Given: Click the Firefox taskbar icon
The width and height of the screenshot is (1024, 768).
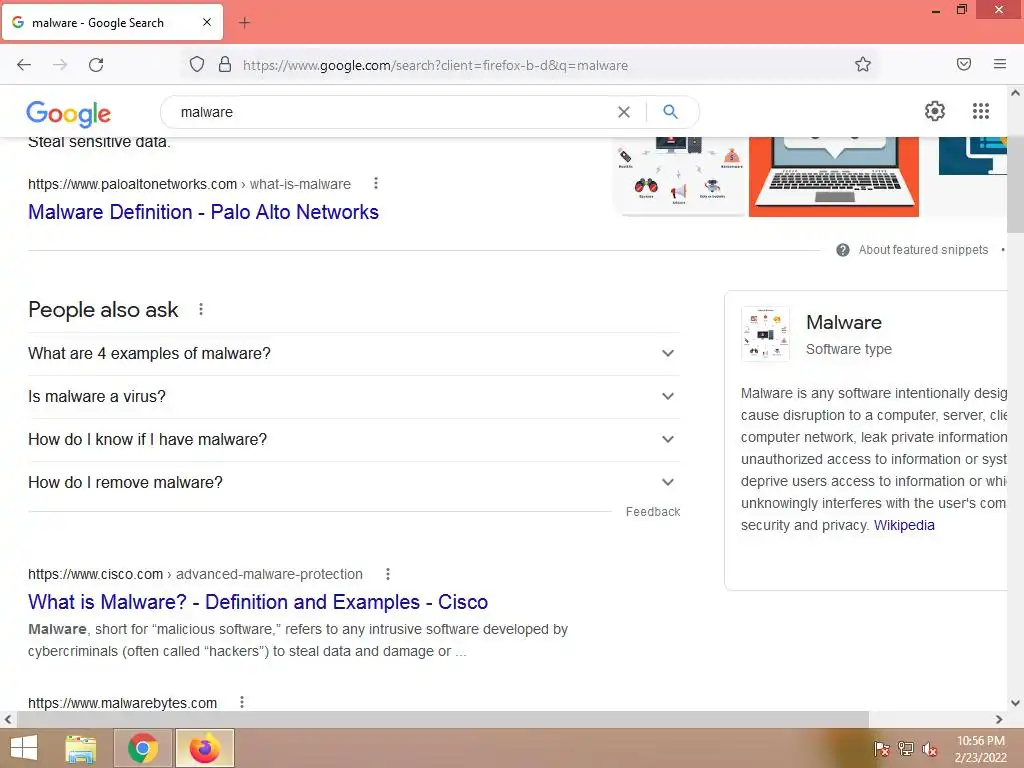Looking at the screenshot, I should [x=204, y=748].
